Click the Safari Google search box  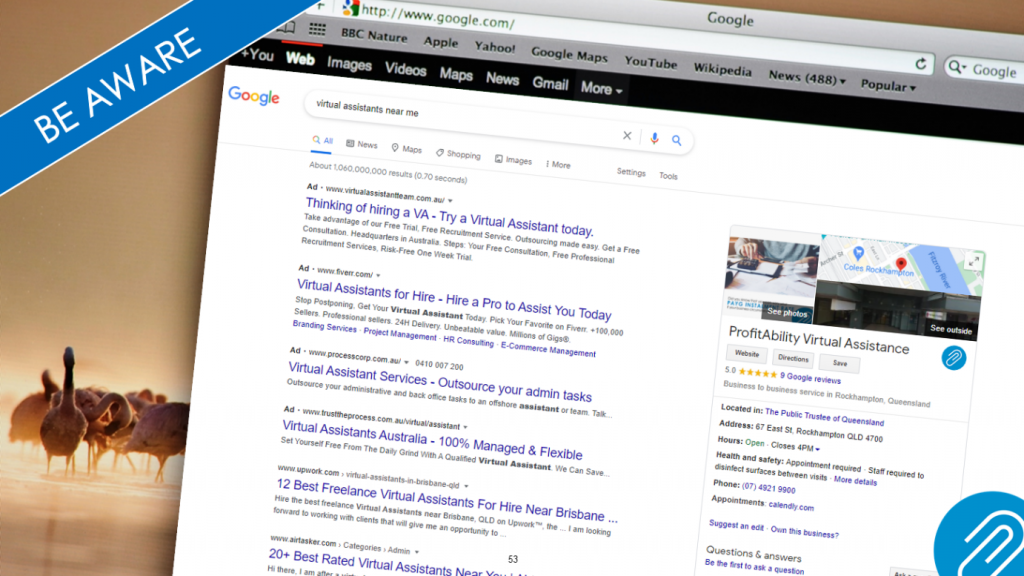point(983,69)
